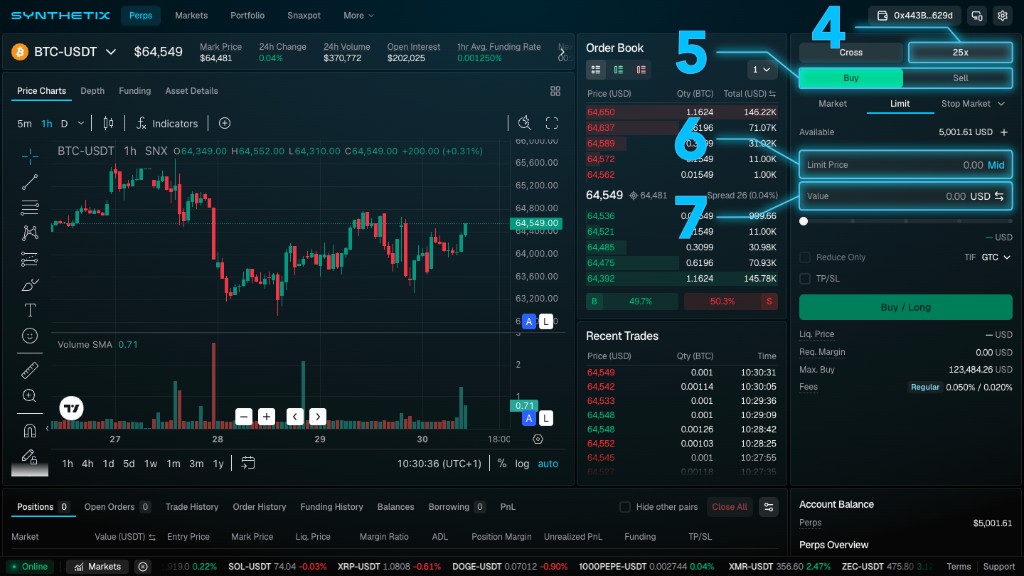Enter fullscreen chart mode
Screen dimensions: 1024x576
(552, 123)
